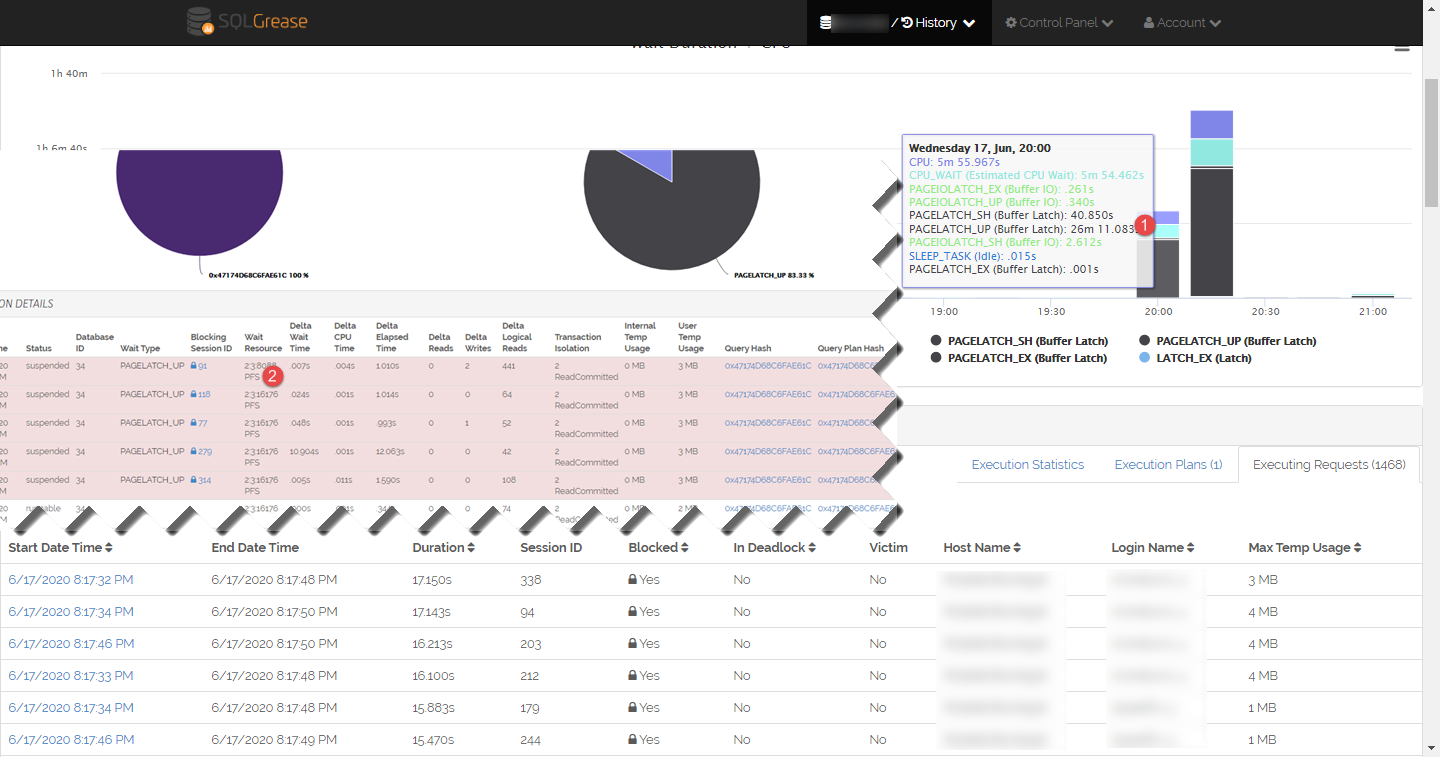
Task: Switch to the Execution Statistics tab
Action: [1028, 465]
